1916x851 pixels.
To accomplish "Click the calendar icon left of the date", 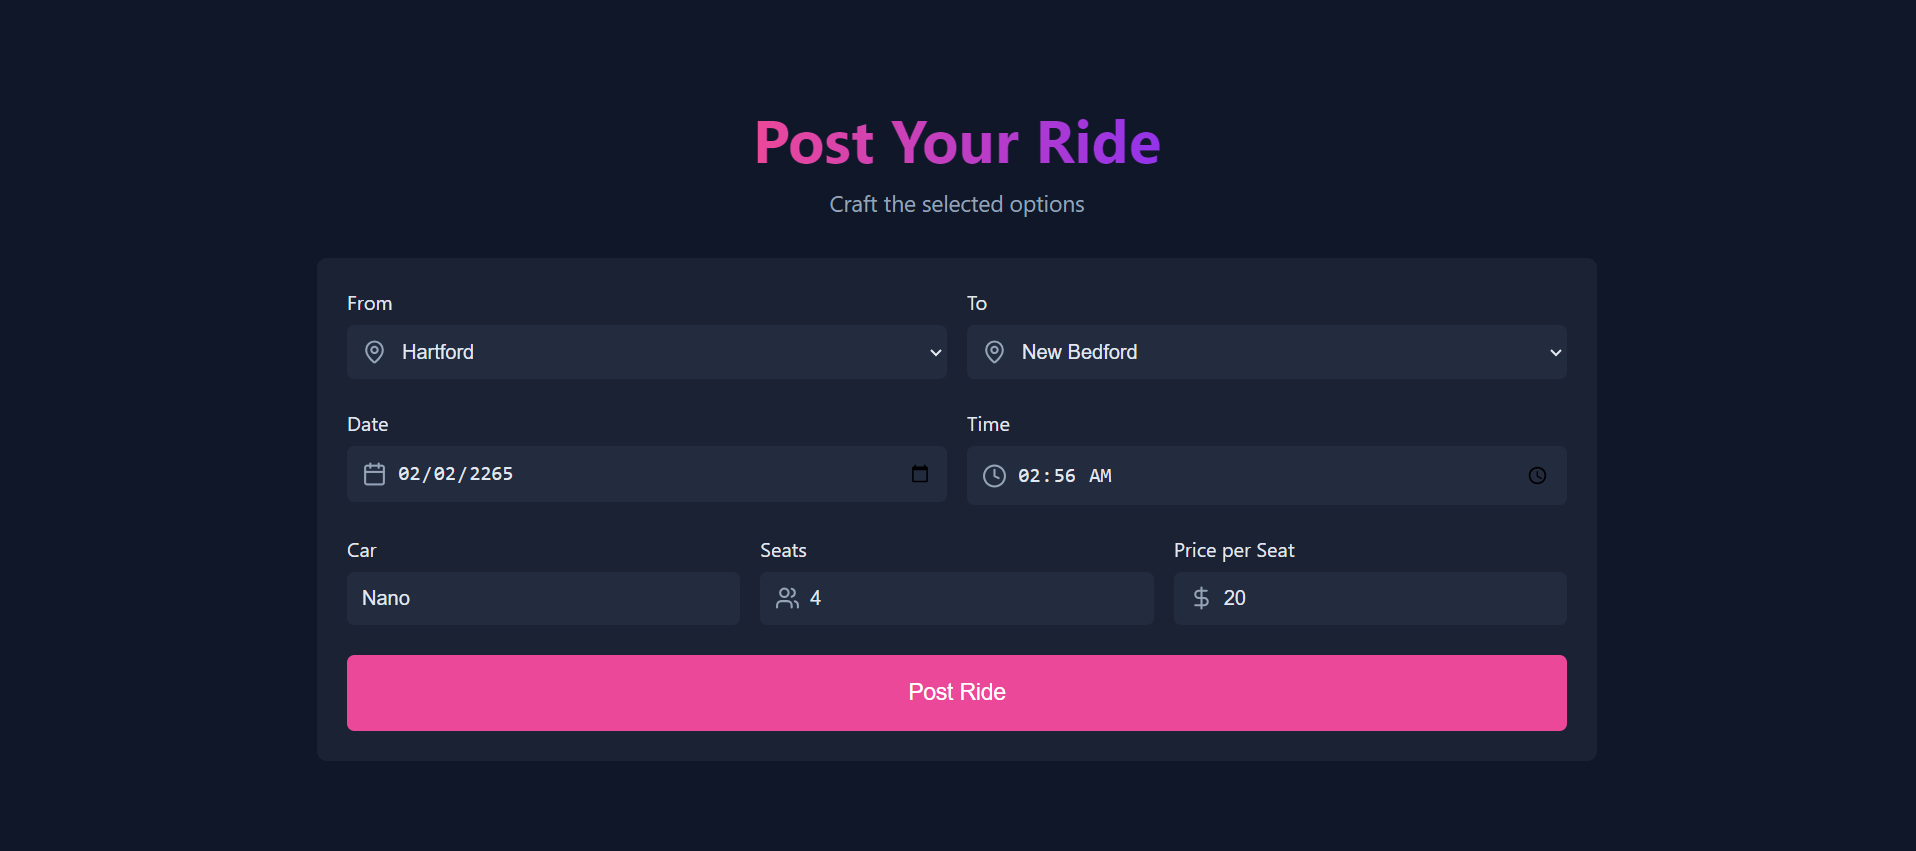I will pos(374,474).
